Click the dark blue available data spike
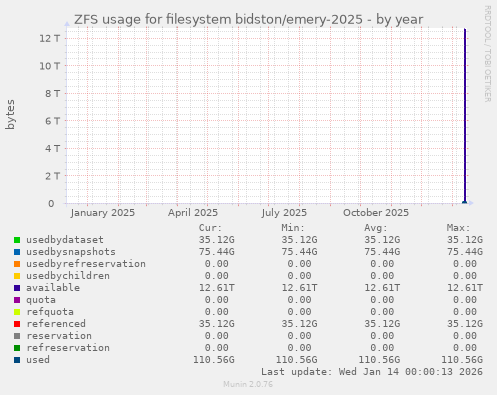Image resolution: width=497 pixels, height=395 pixels. (x=465, y=116)
